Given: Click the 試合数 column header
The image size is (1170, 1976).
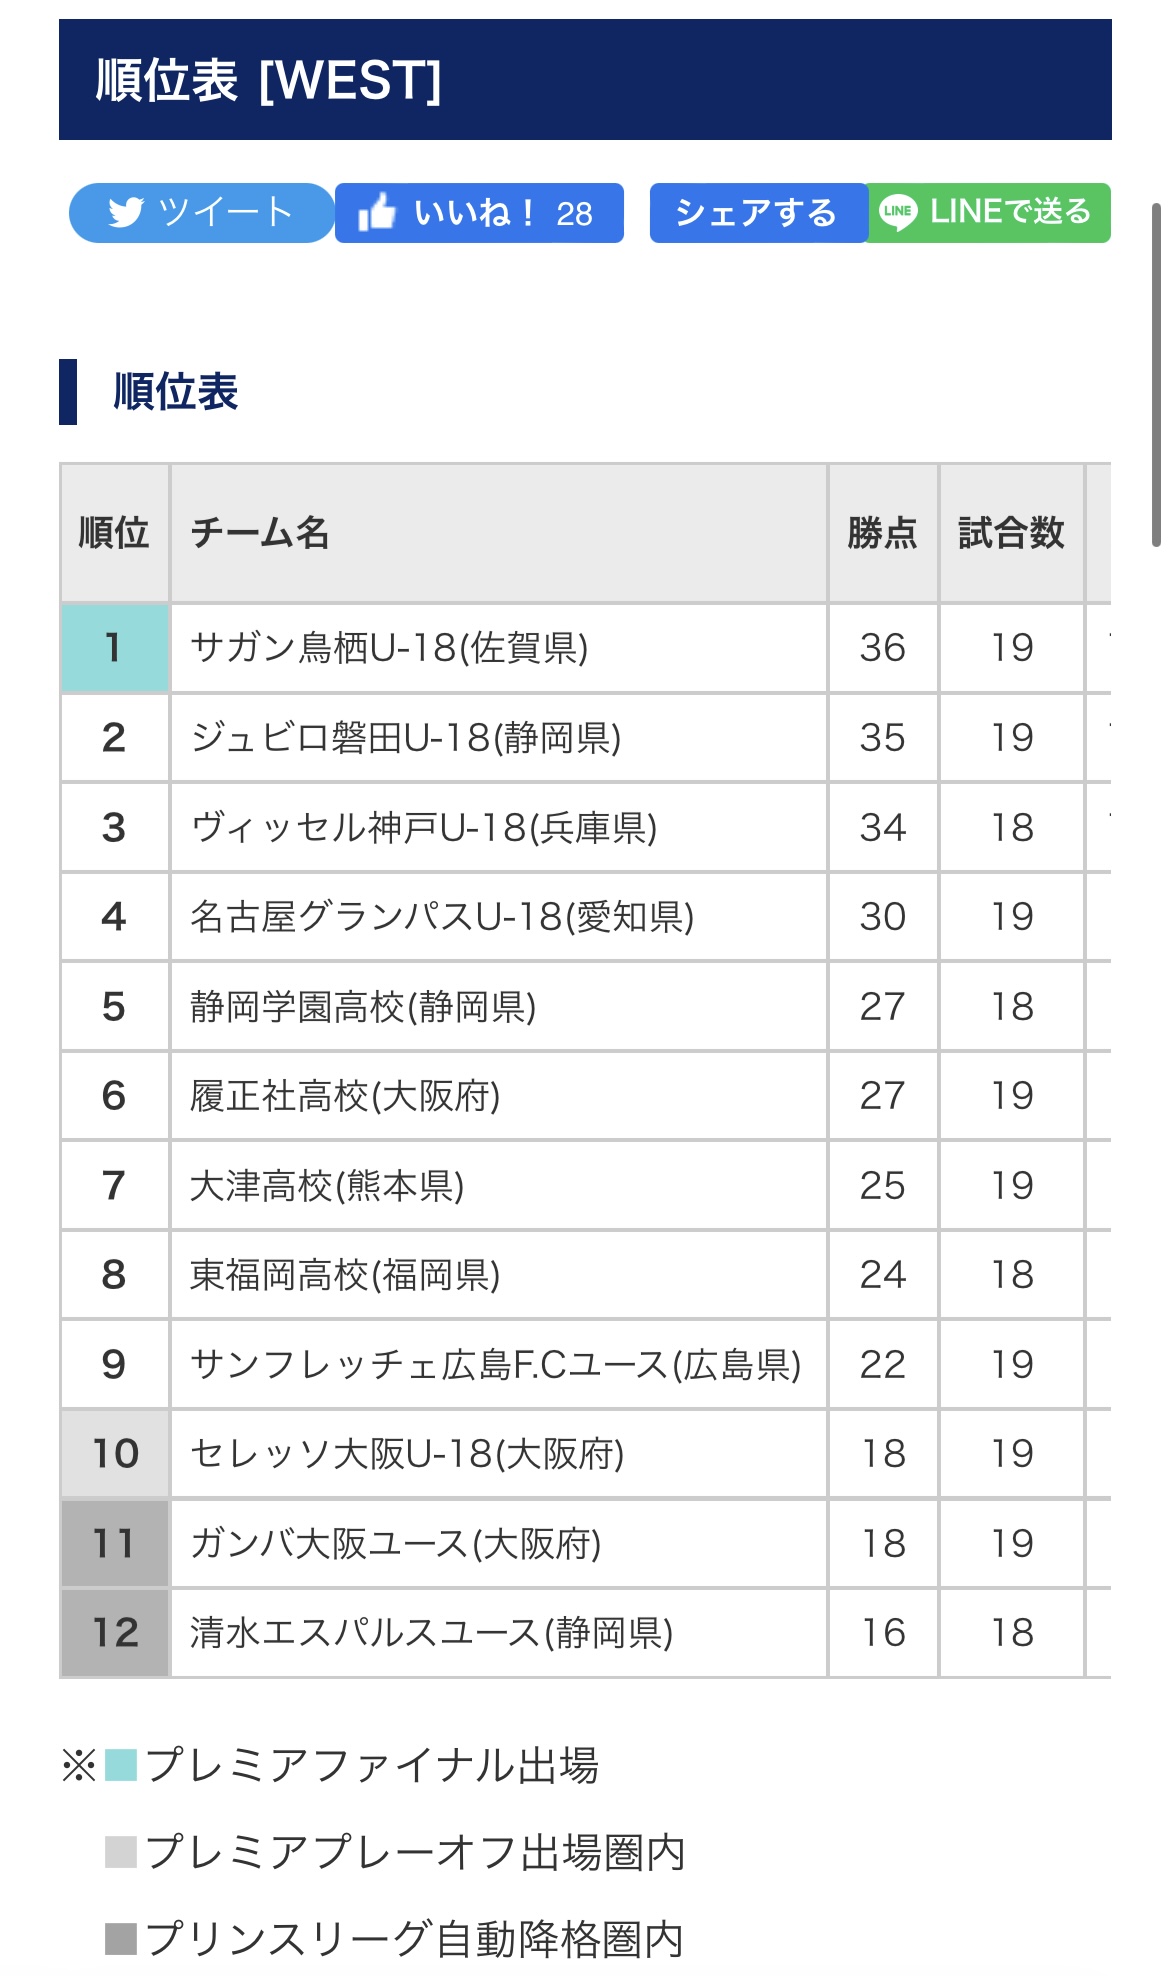Looking at the screenshot, I should pyautogui.click(x=1011, y=533).
